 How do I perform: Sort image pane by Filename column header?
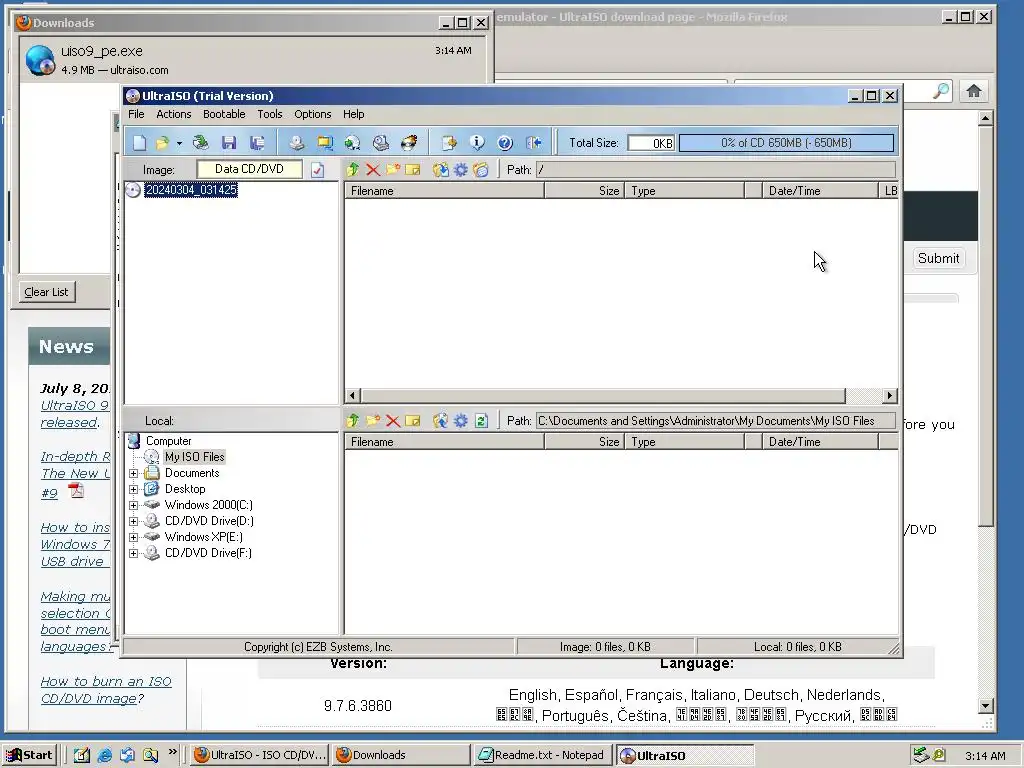point(445,191)
